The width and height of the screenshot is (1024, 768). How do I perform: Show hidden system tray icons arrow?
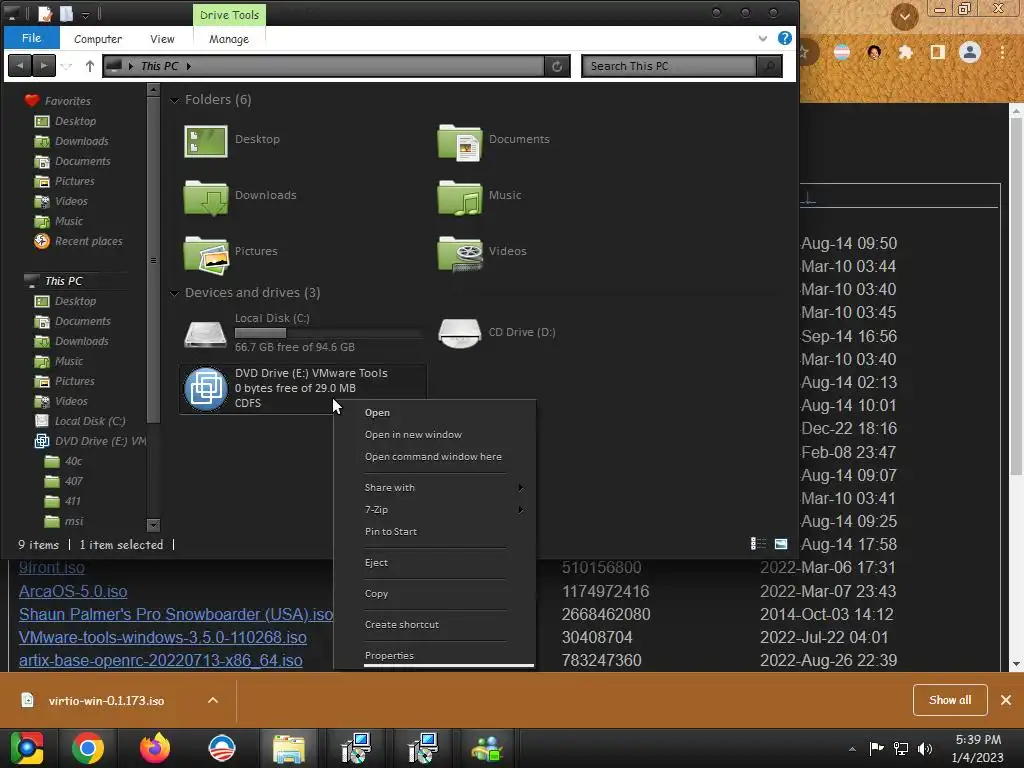point(852,749)
